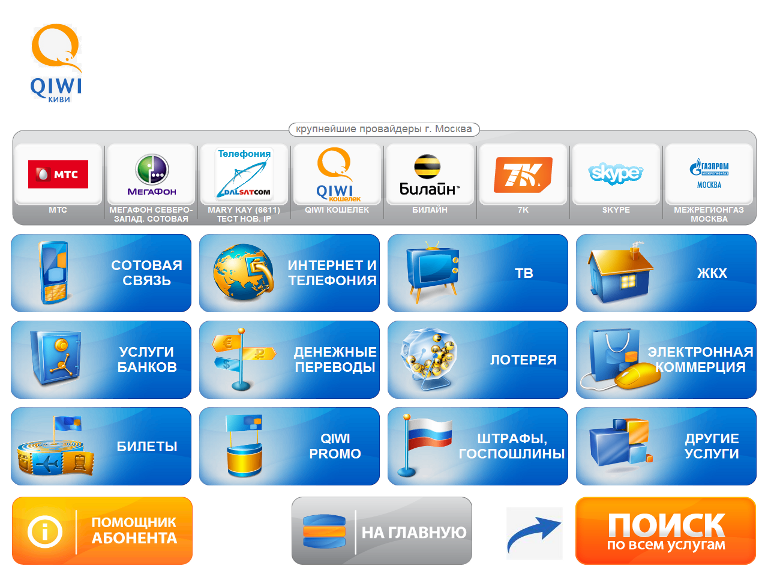Select the Лотерея category
768x576 pixels.
tap(478, 360)
